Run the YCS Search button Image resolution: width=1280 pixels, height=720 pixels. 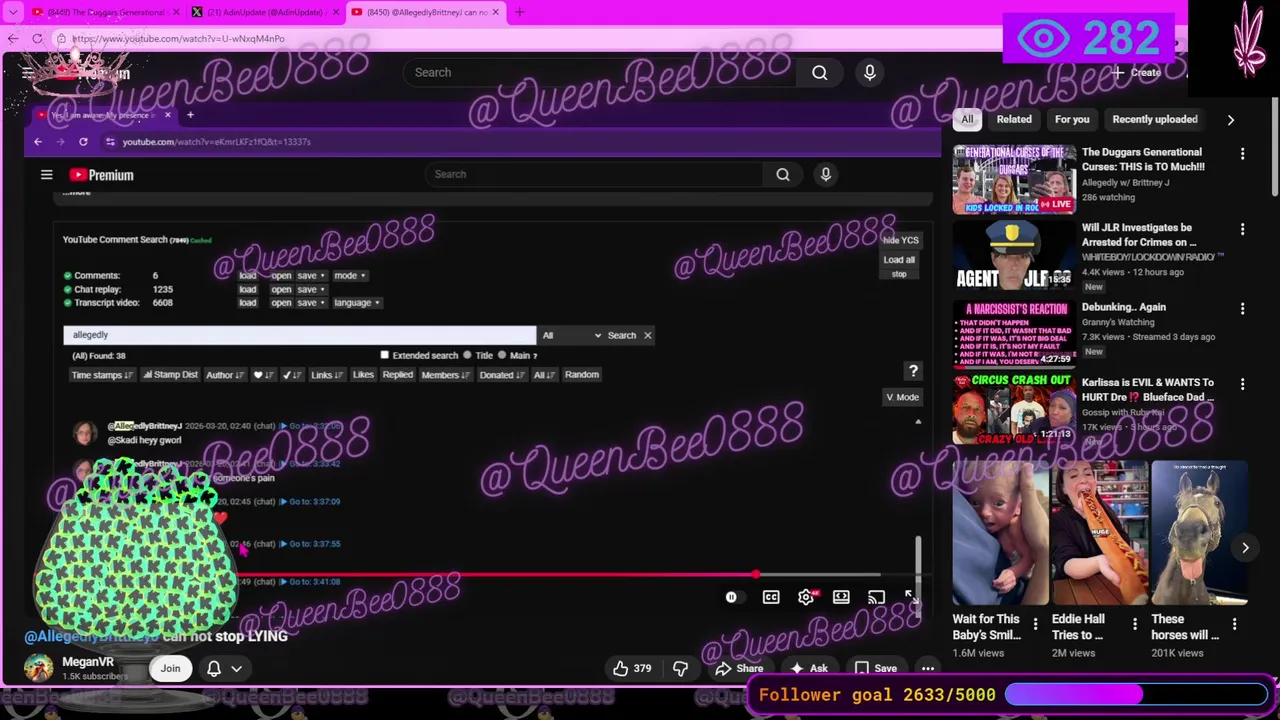click(x=621, y=335)
